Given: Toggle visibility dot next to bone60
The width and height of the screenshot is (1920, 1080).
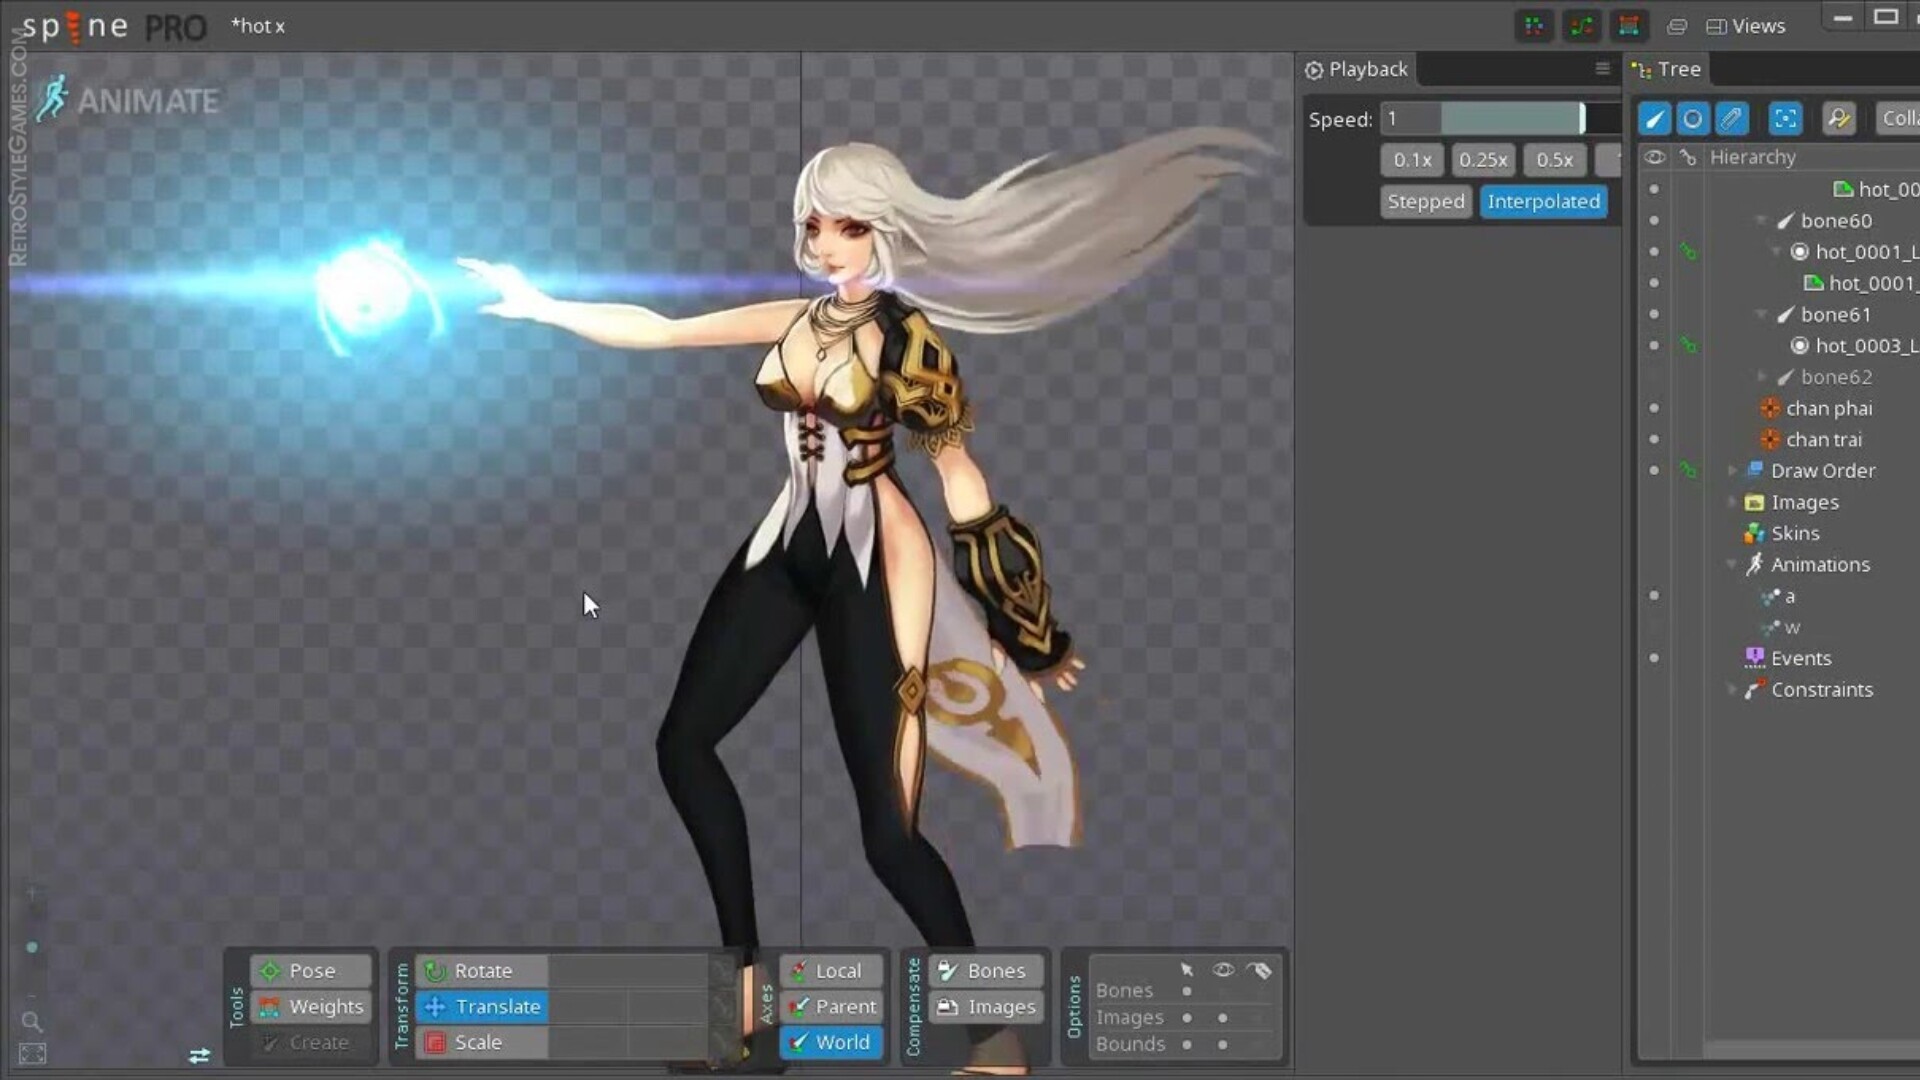Looking at the screenshot, I should point(1655,220).
